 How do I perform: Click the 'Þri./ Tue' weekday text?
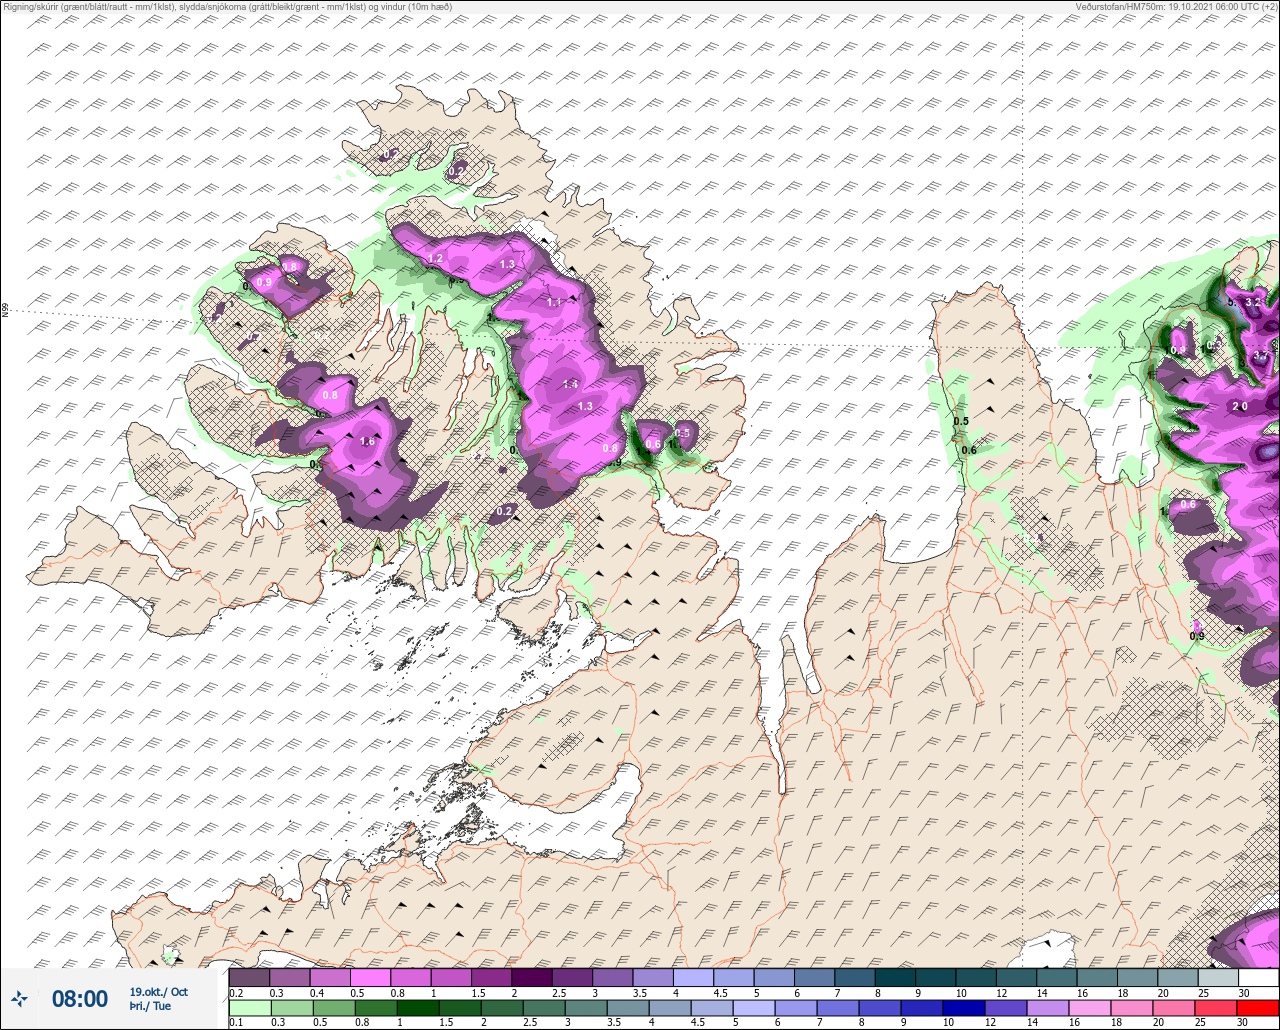click(x=148, y=1007)
